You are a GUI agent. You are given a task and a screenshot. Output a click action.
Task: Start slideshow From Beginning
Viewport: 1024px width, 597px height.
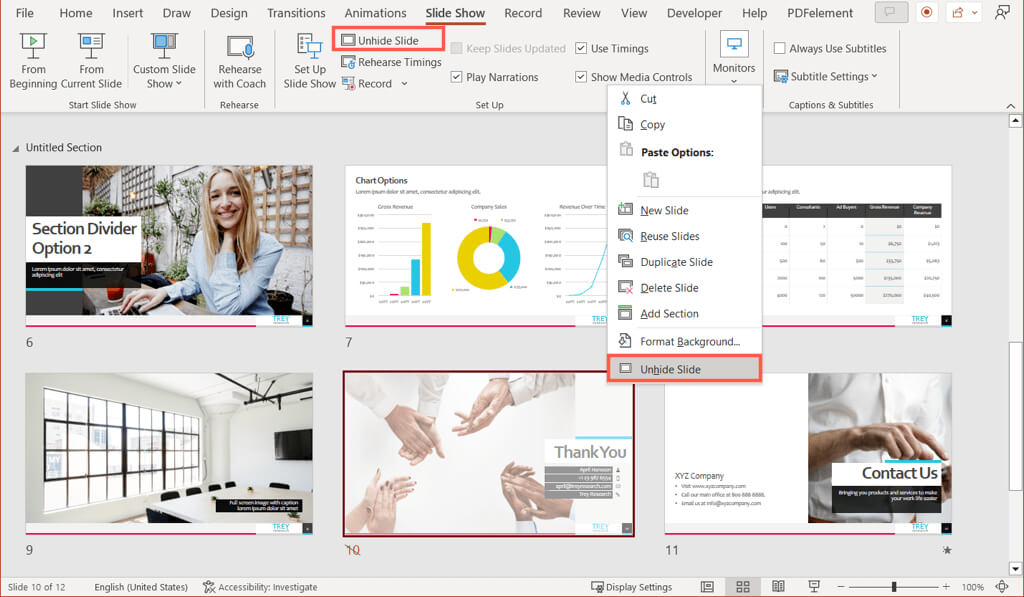[x=33, y=61]
